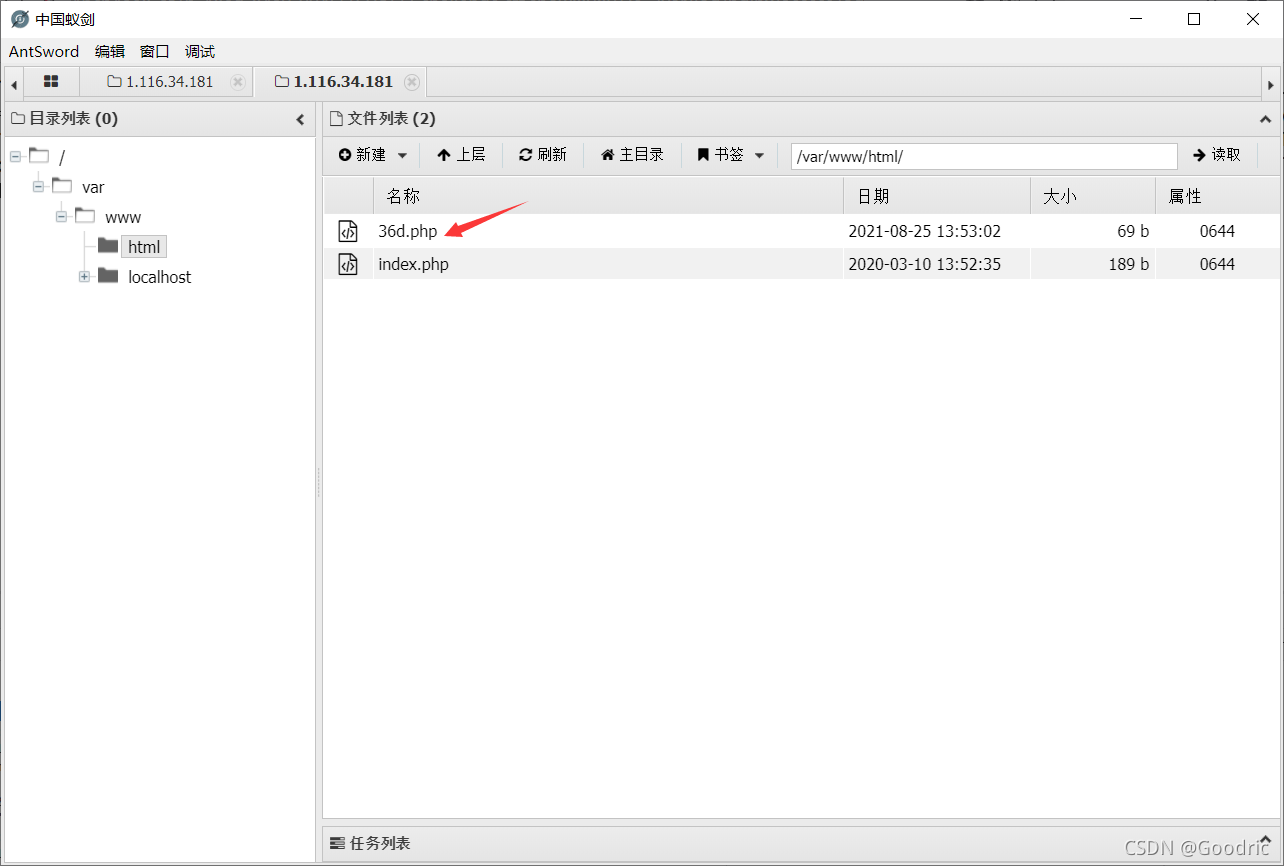Screen dimensions: 1284x866
Task: Close the first 1.116.34.181 tab
Action: pos(238,82)
